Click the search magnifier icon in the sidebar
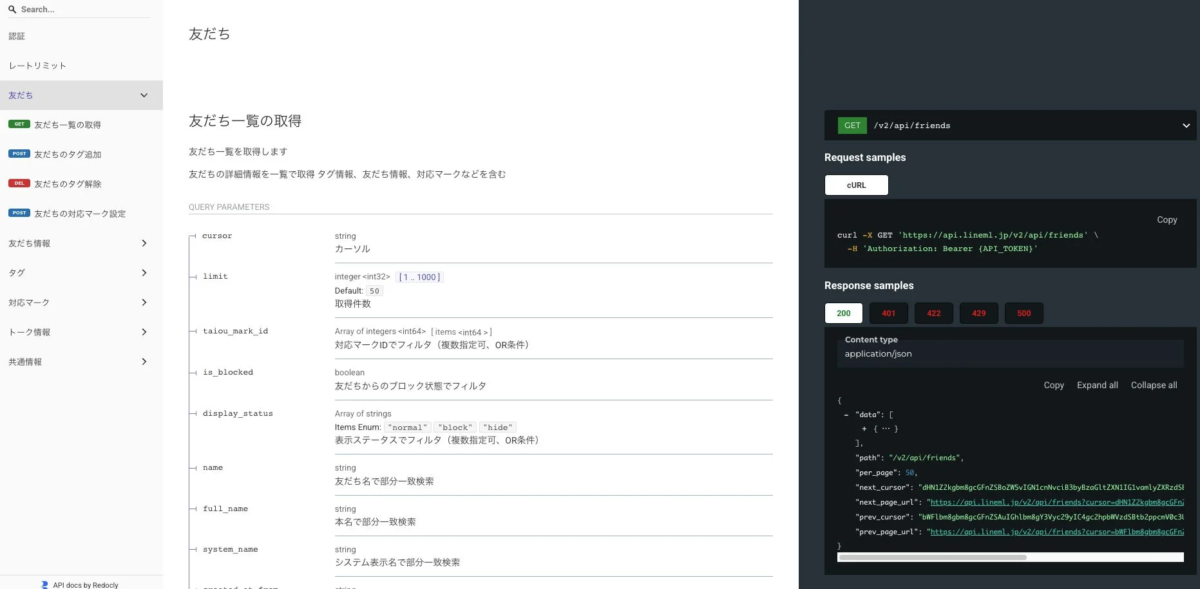This screenshot has width=1200, height=589. tap(11, 9)
